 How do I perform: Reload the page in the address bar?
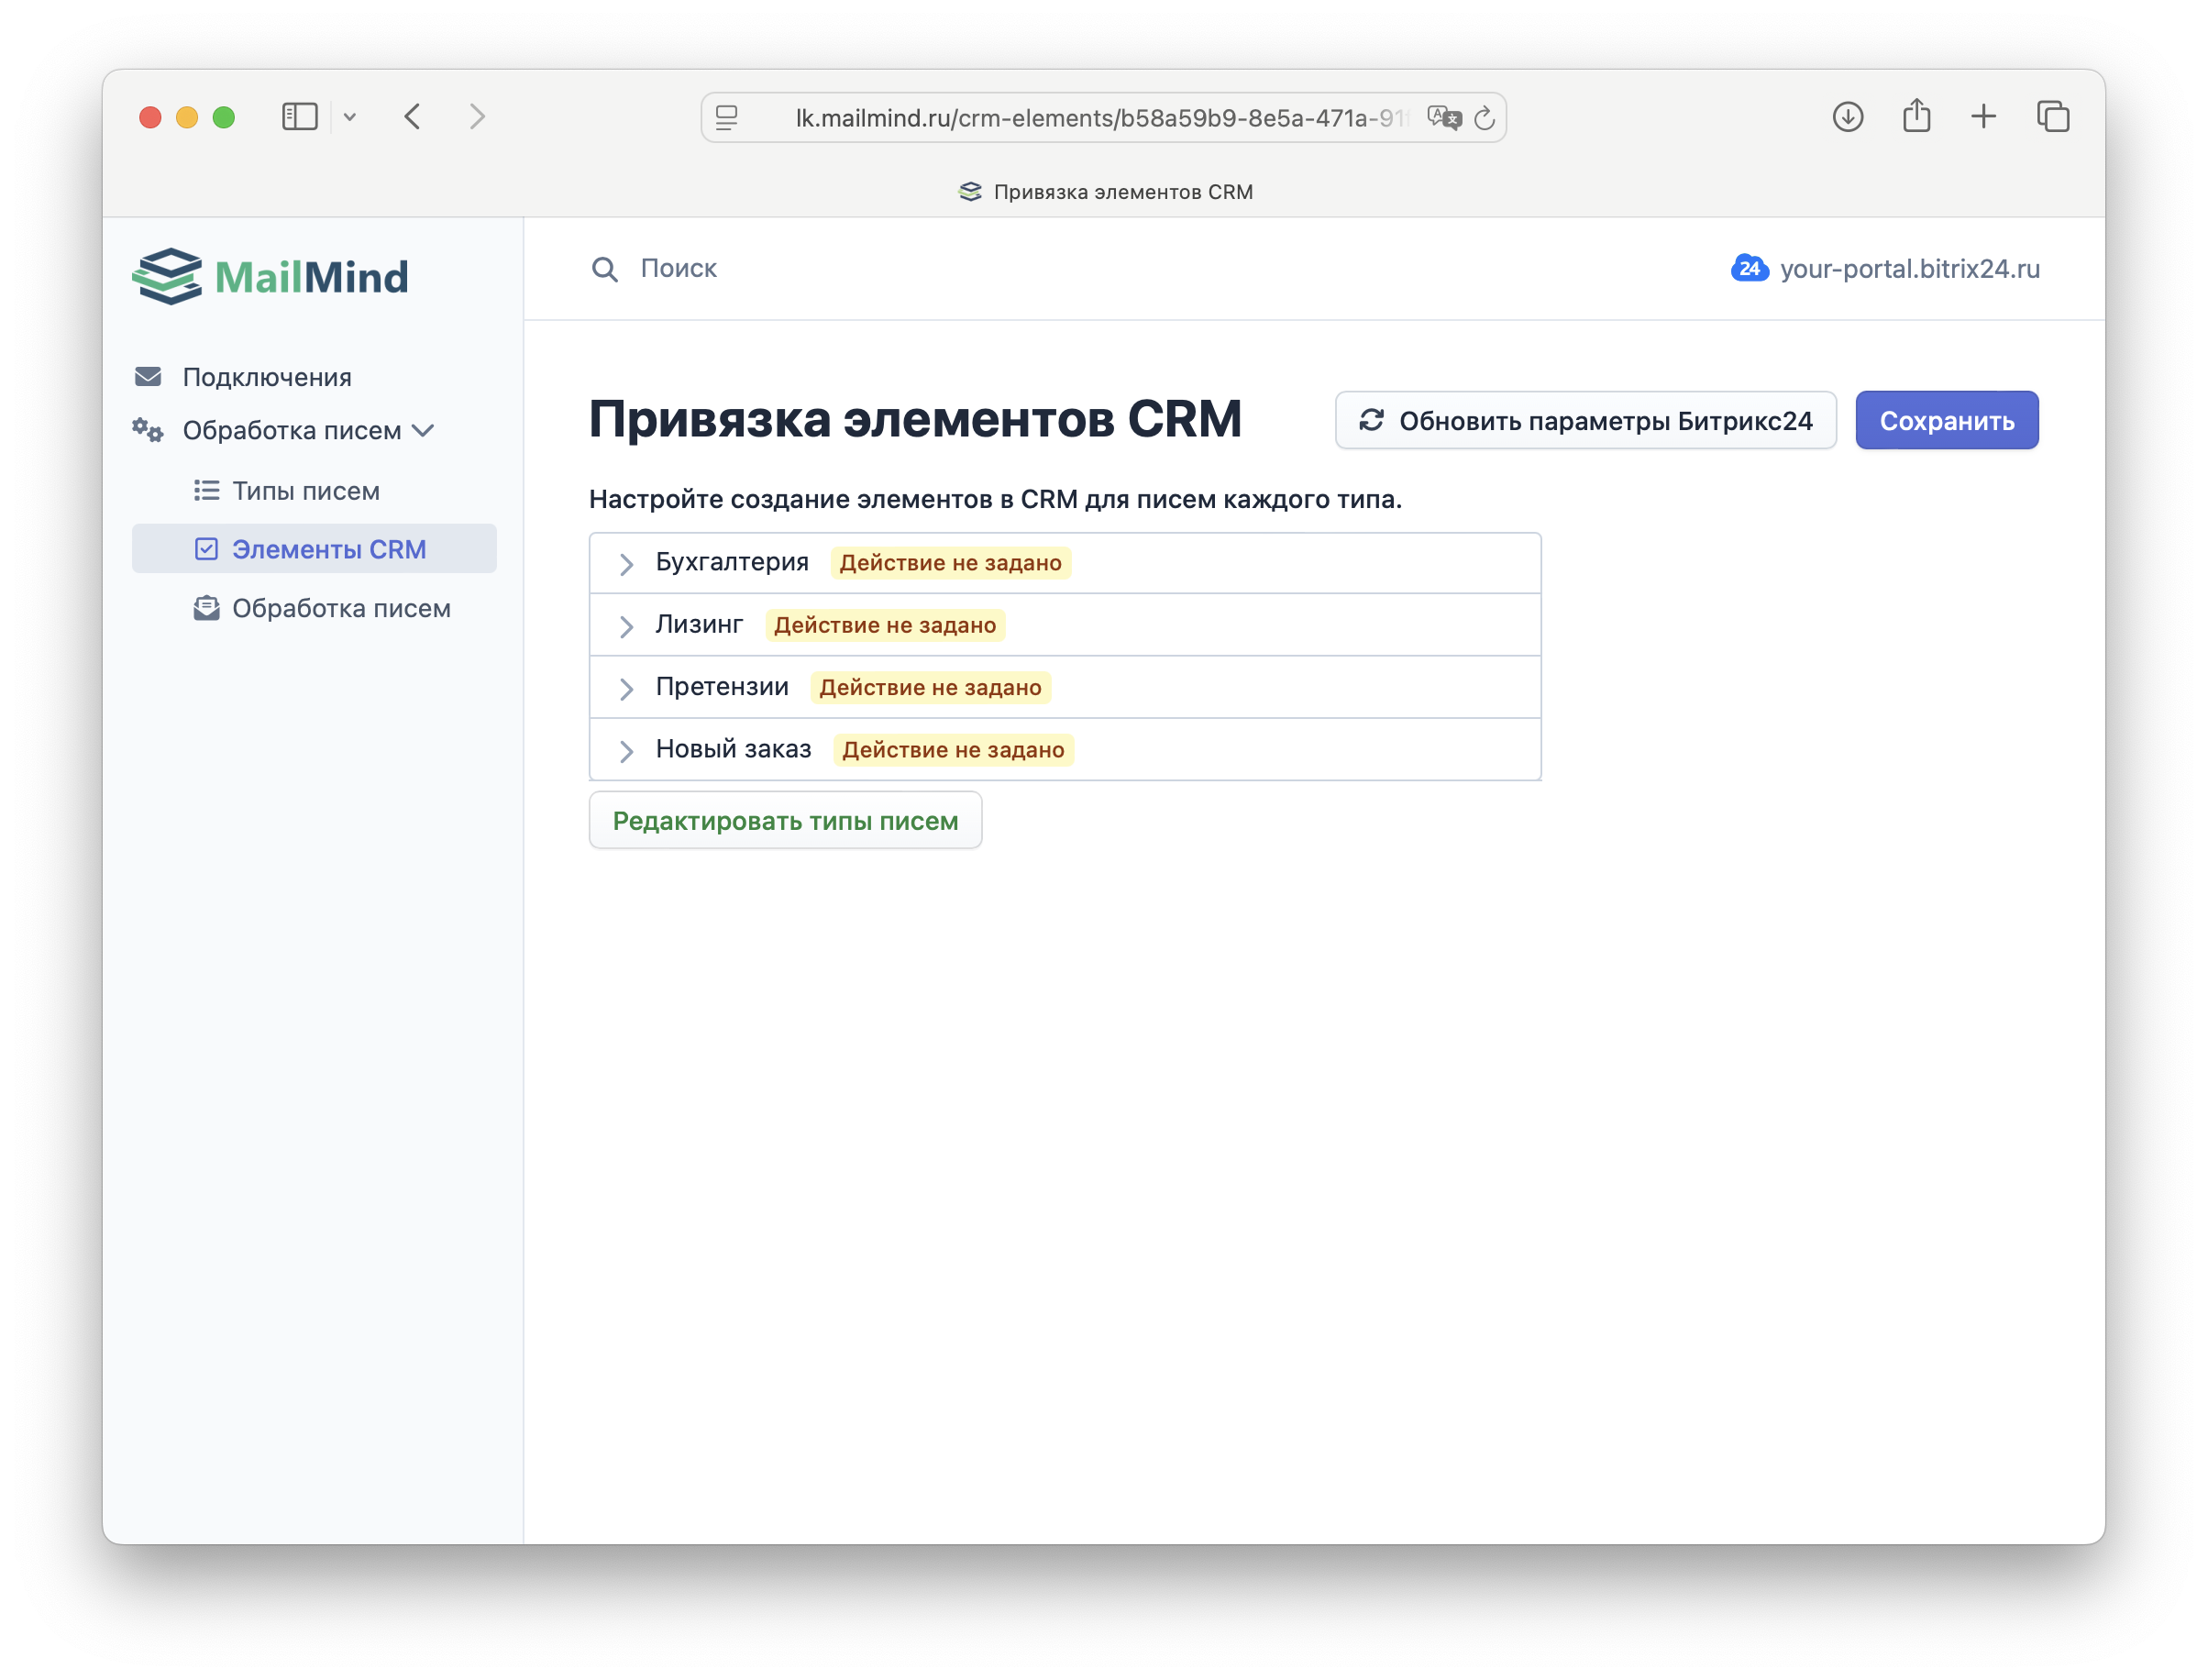click(1485, 118)
